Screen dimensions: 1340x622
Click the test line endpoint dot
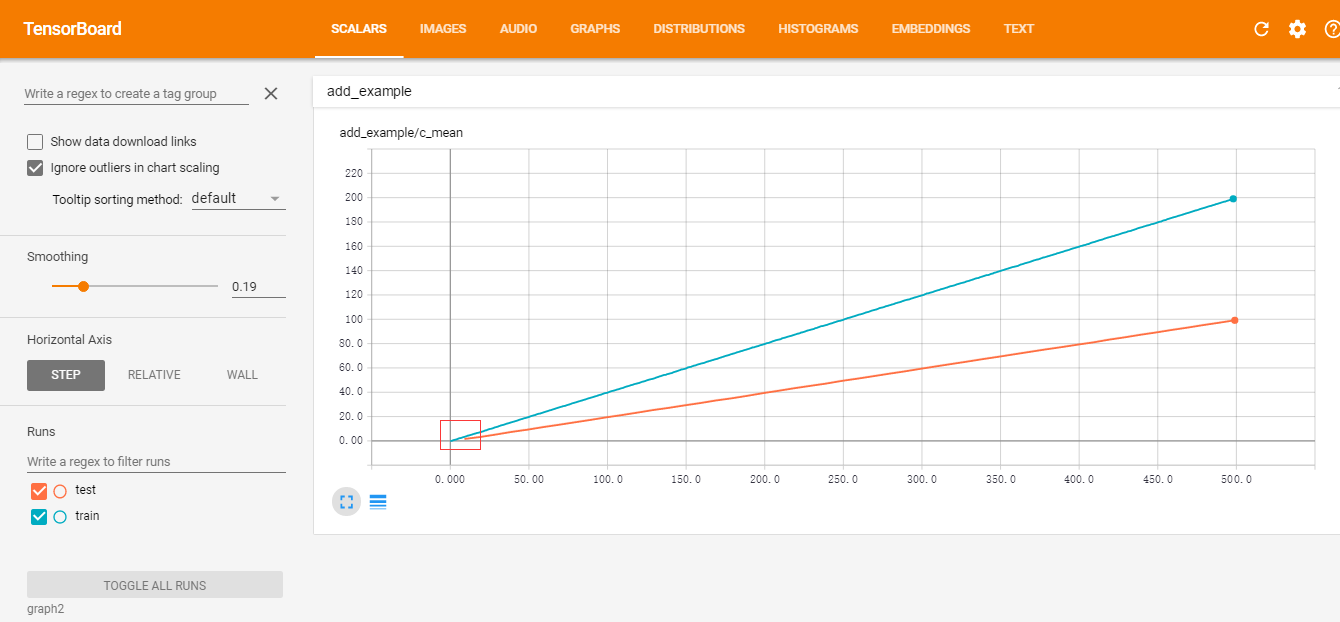tap(1235, 320)
